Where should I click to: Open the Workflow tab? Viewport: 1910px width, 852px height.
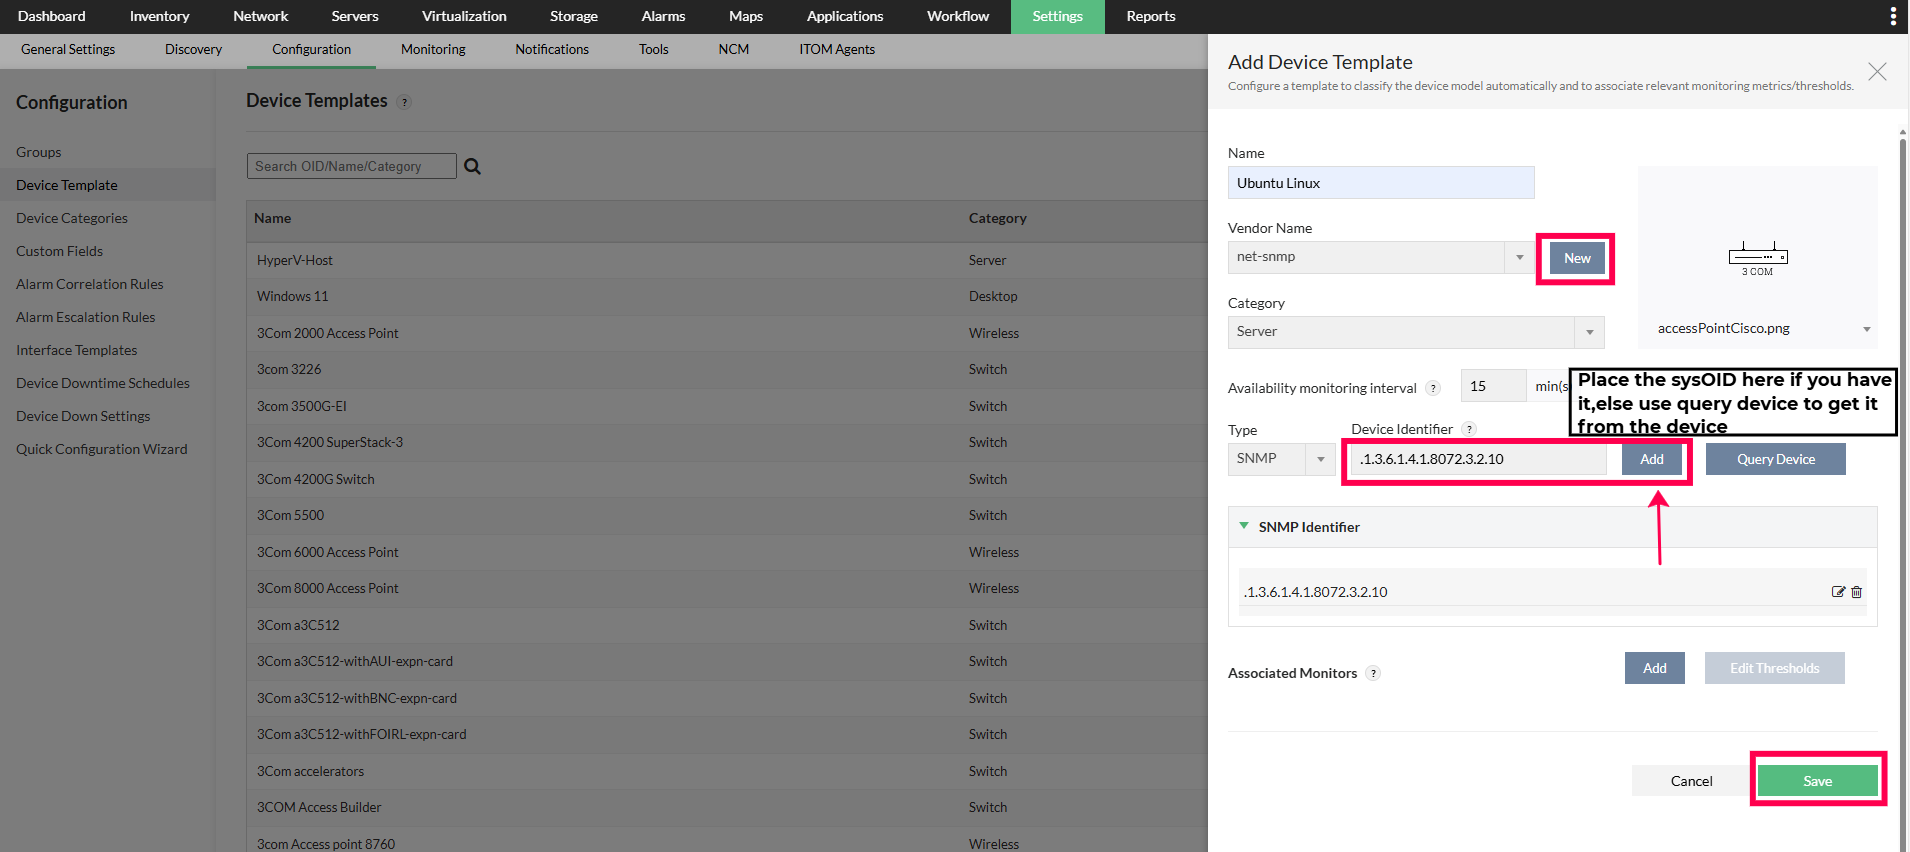958,16
